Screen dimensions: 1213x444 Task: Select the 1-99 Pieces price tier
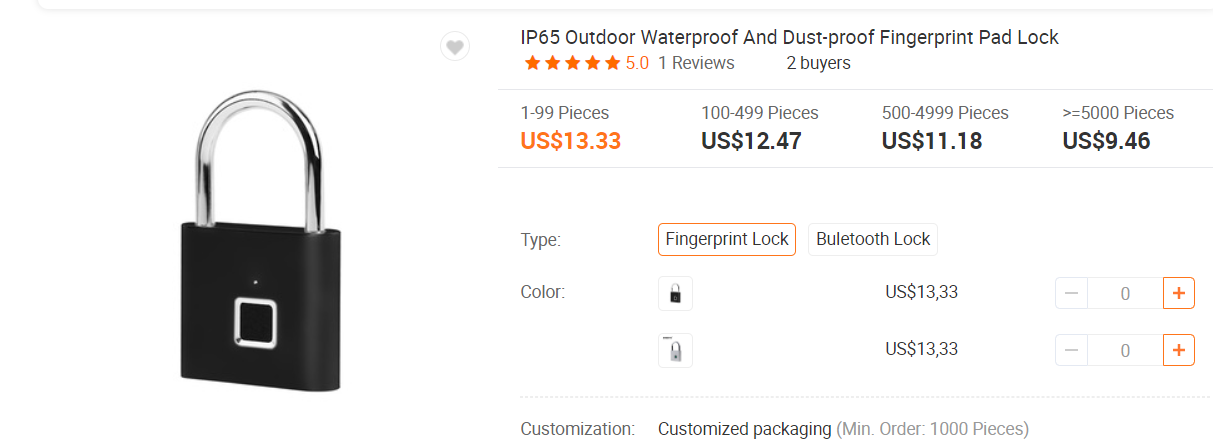click(x=571, y=128)
